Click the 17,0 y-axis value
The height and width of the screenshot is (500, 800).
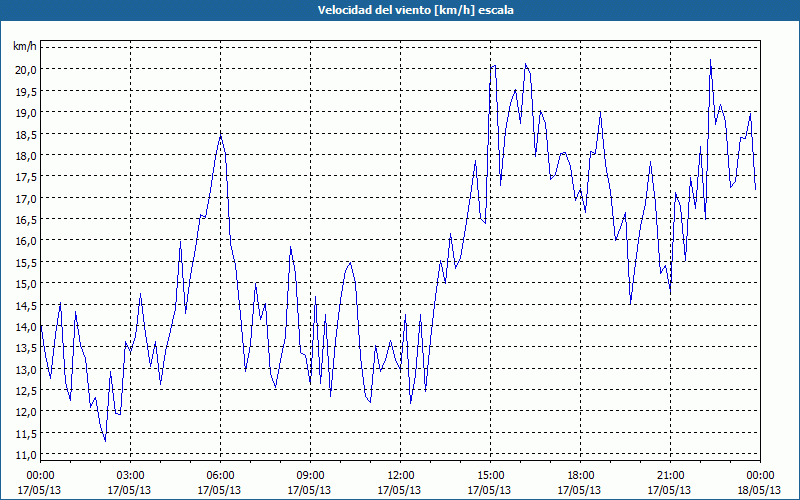pyautogui.click(x=27, y=198)
